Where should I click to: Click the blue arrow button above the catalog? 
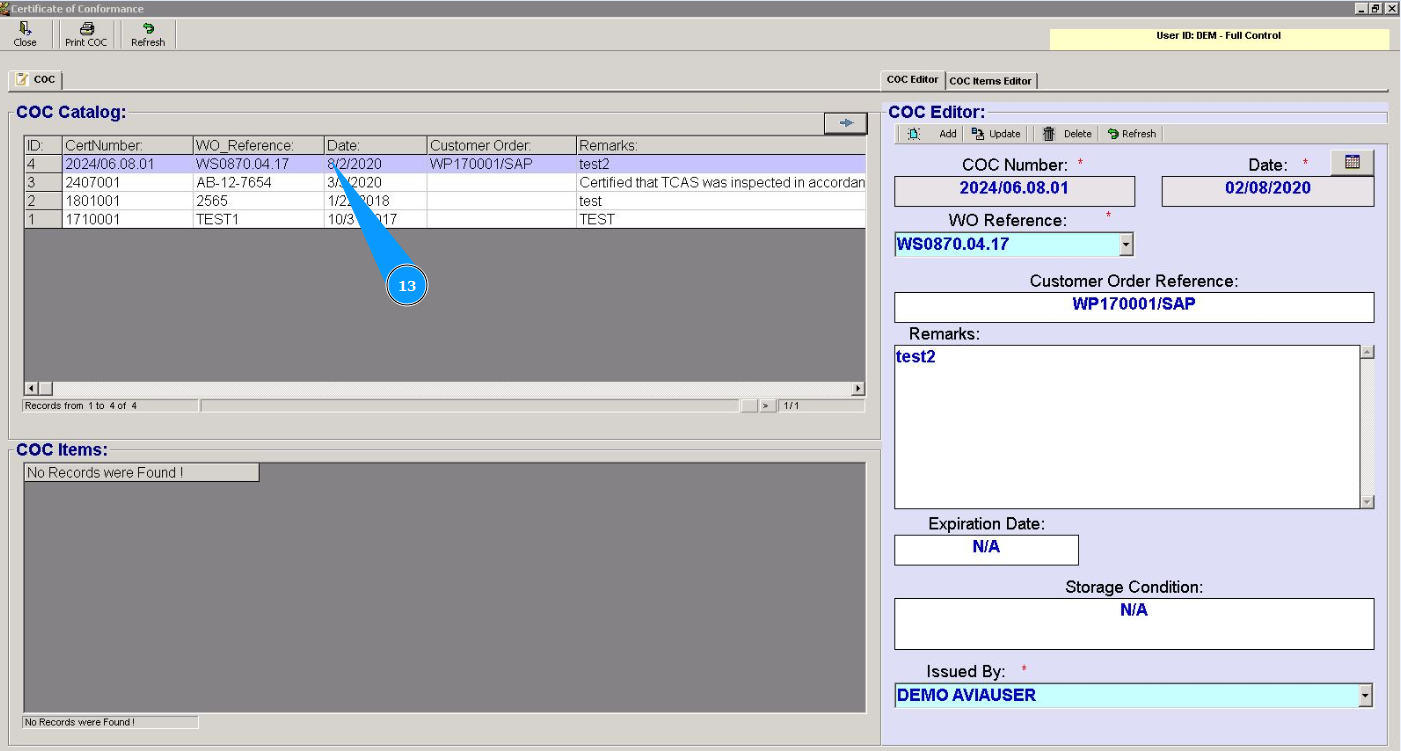(846, 122)
